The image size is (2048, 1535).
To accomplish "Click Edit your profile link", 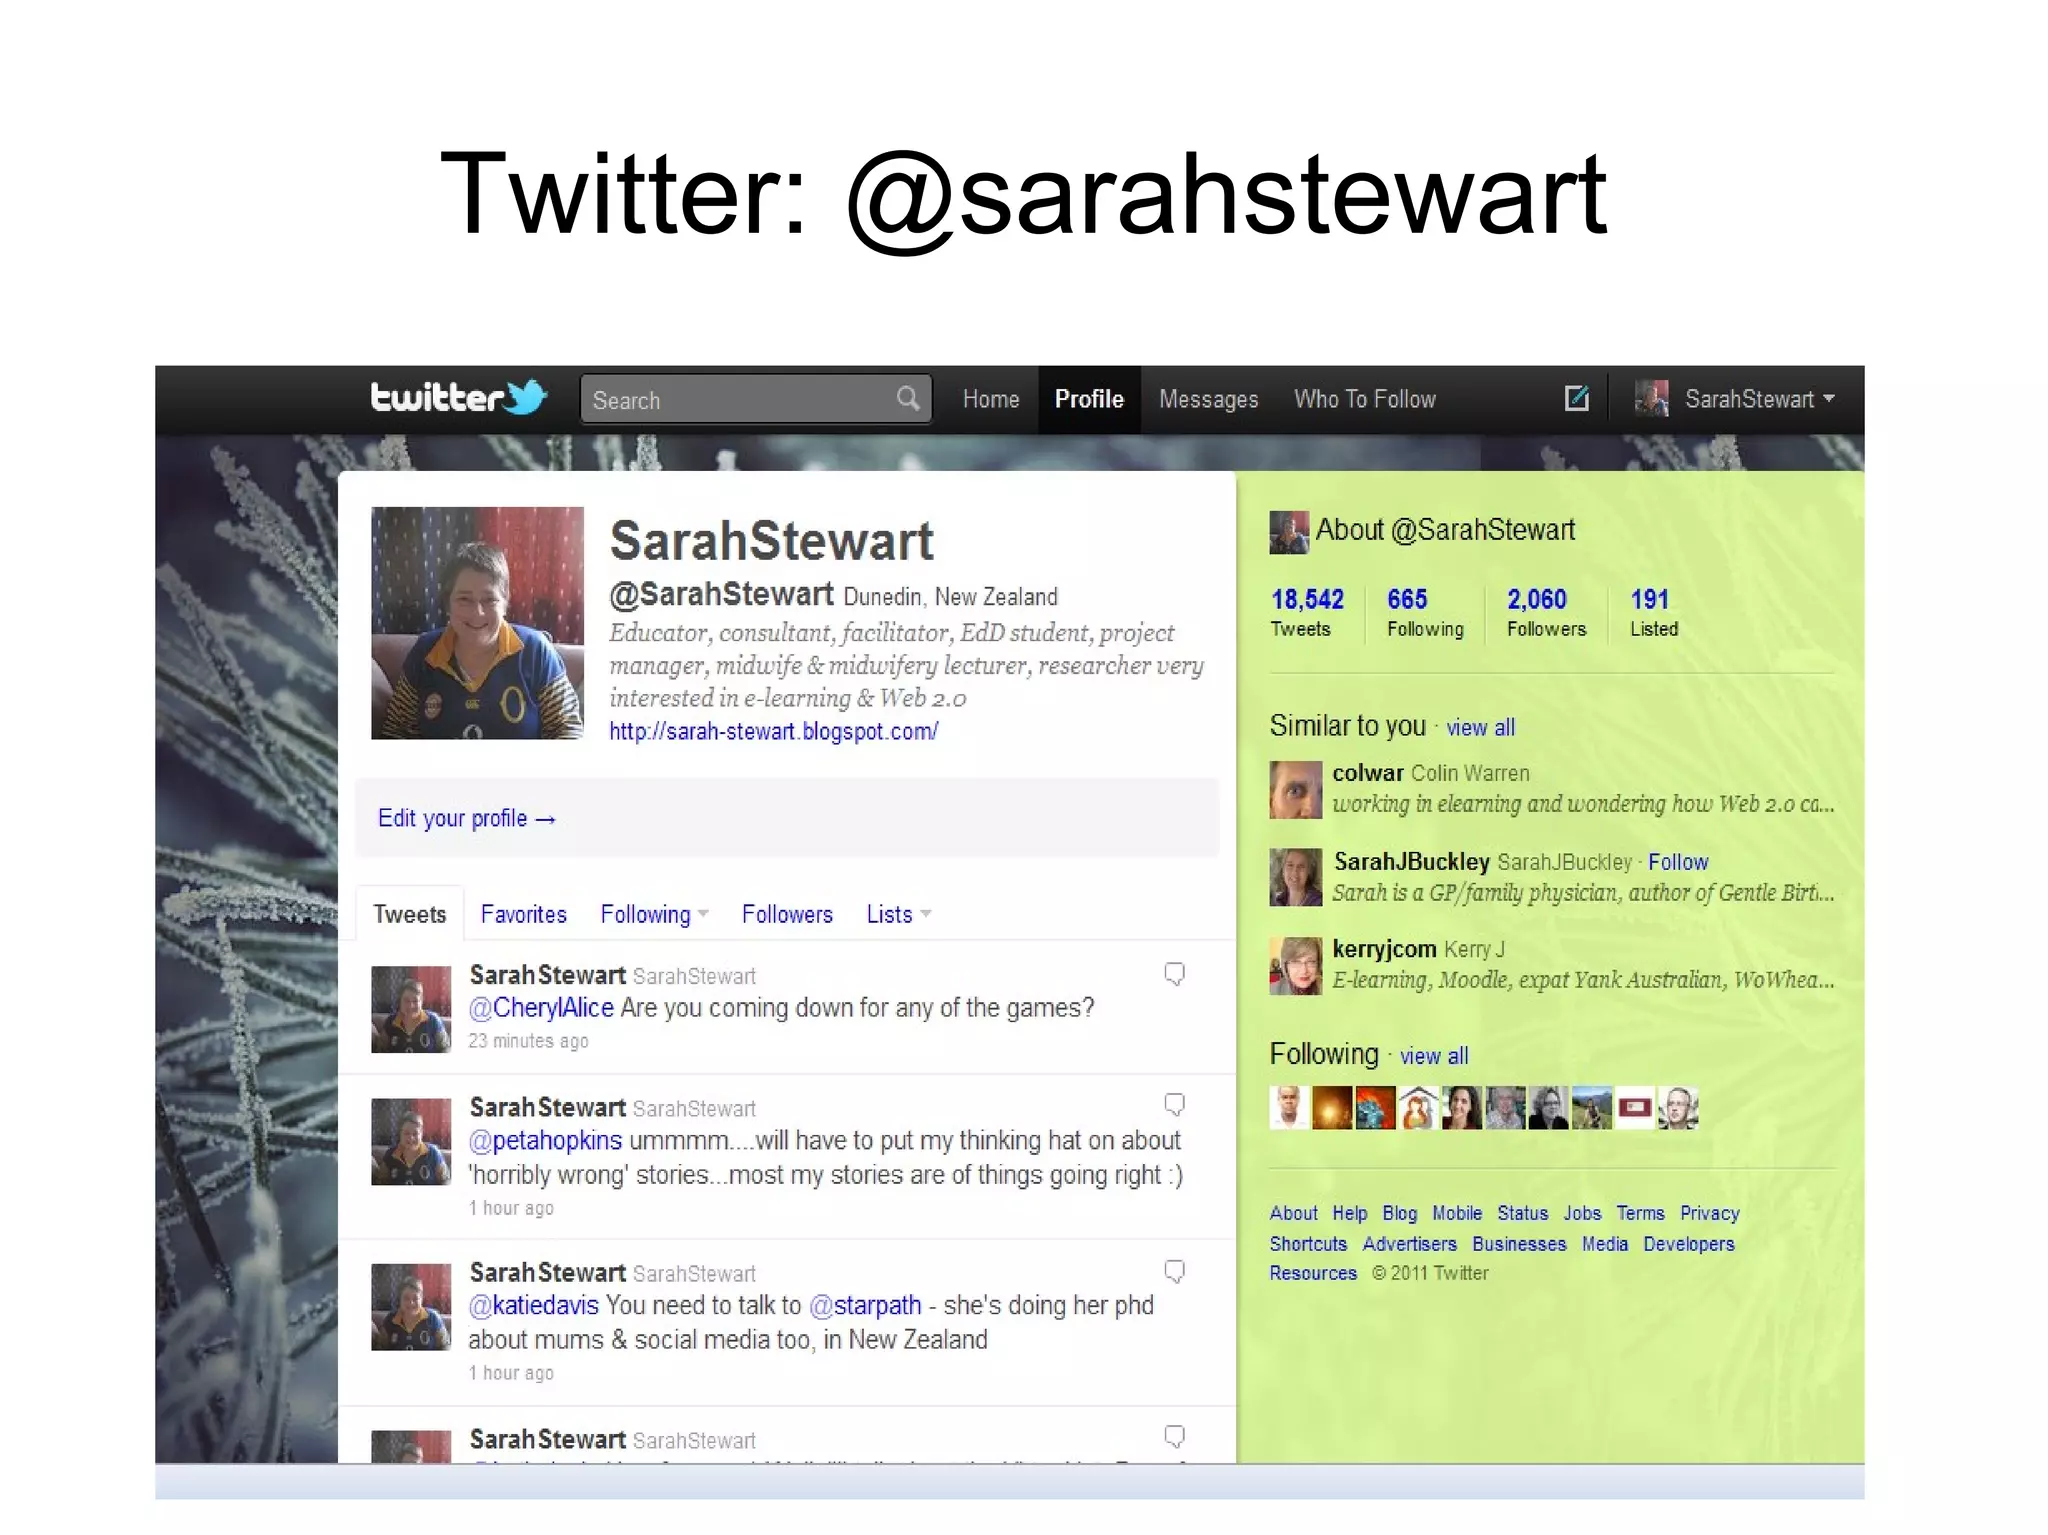I will pos(467,818).
